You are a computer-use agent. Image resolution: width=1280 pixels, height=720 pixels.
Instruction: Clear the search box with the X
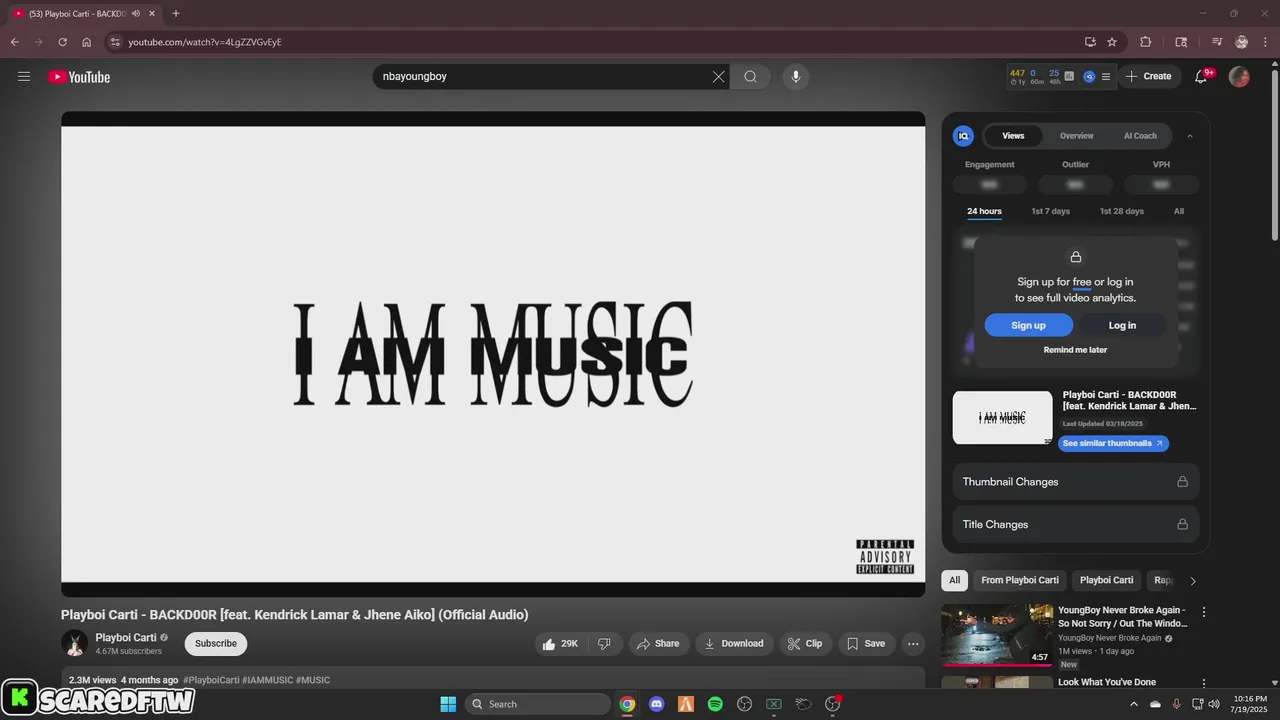(718, 77)
